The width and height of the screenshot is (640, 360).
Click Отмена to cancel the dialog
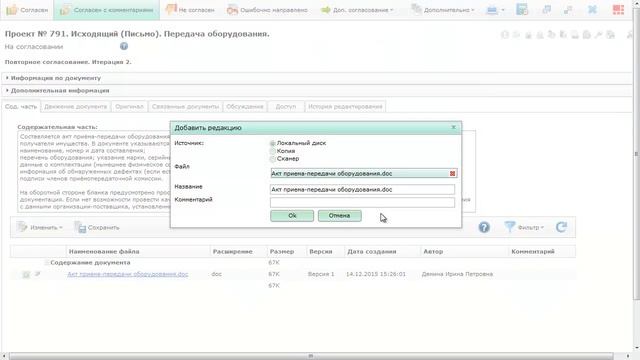[x=340, y=216]
